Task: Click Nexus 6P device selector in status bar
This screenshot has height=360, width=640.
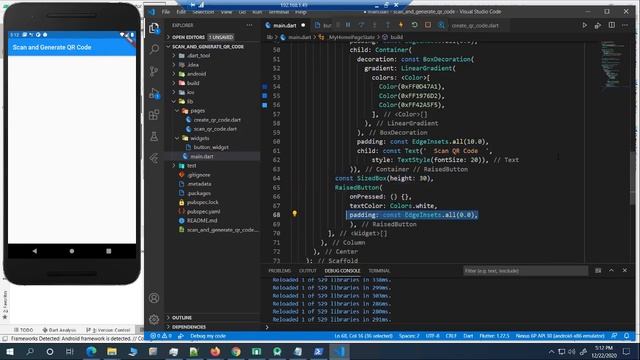Action: tap(560, 336)
